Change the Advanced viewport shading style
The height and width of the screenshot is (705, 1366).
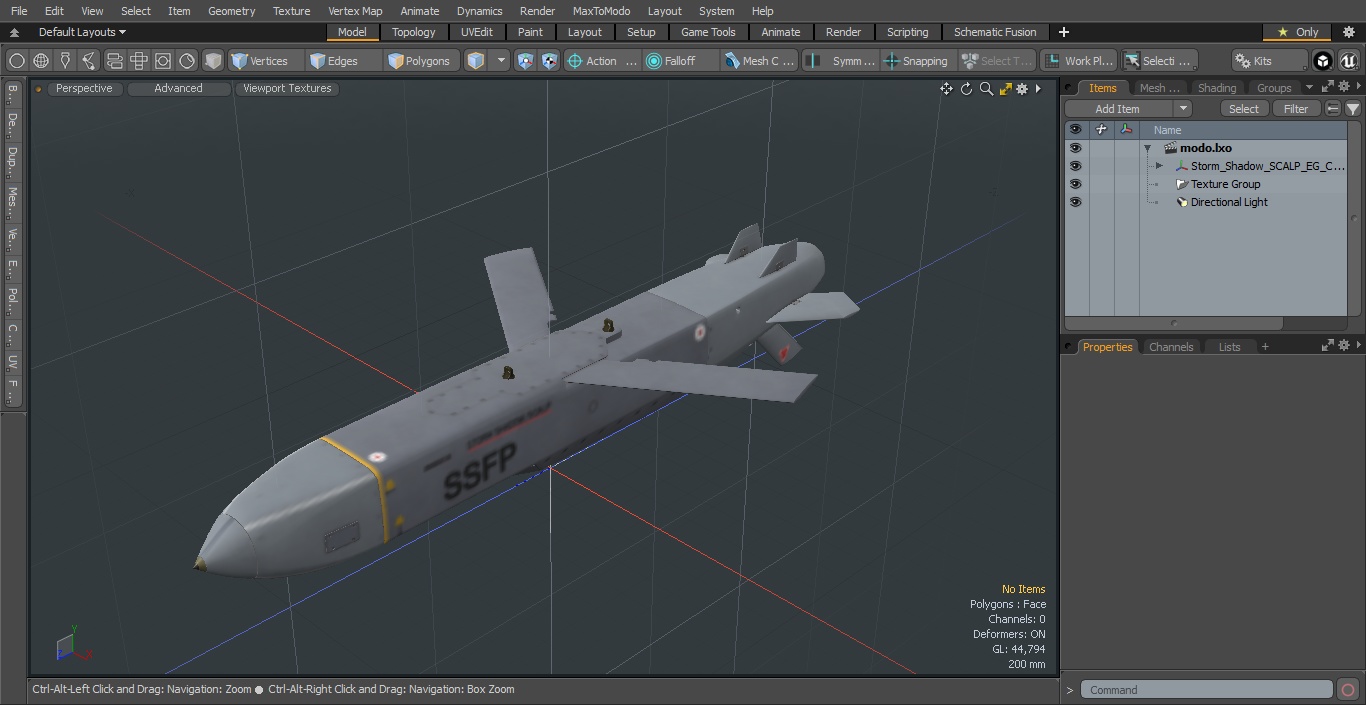click(x=178, y=88)
